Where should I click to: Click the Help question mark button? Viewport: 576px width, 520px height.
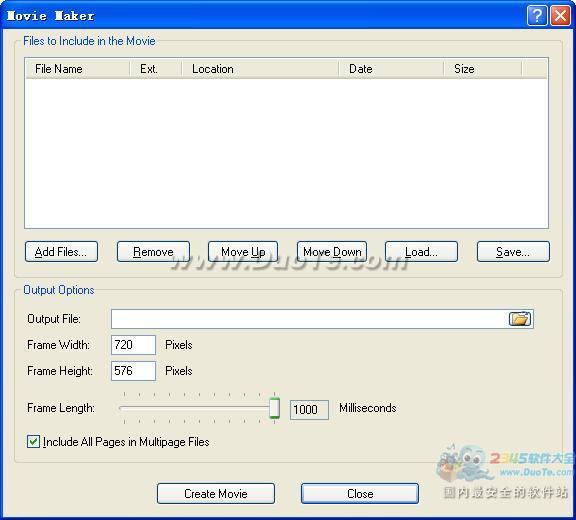coord(537,16)
